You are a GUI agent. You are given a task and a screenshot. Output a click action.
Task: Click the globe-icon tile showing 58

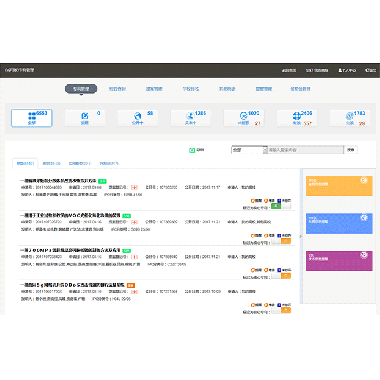pos(138,118)
